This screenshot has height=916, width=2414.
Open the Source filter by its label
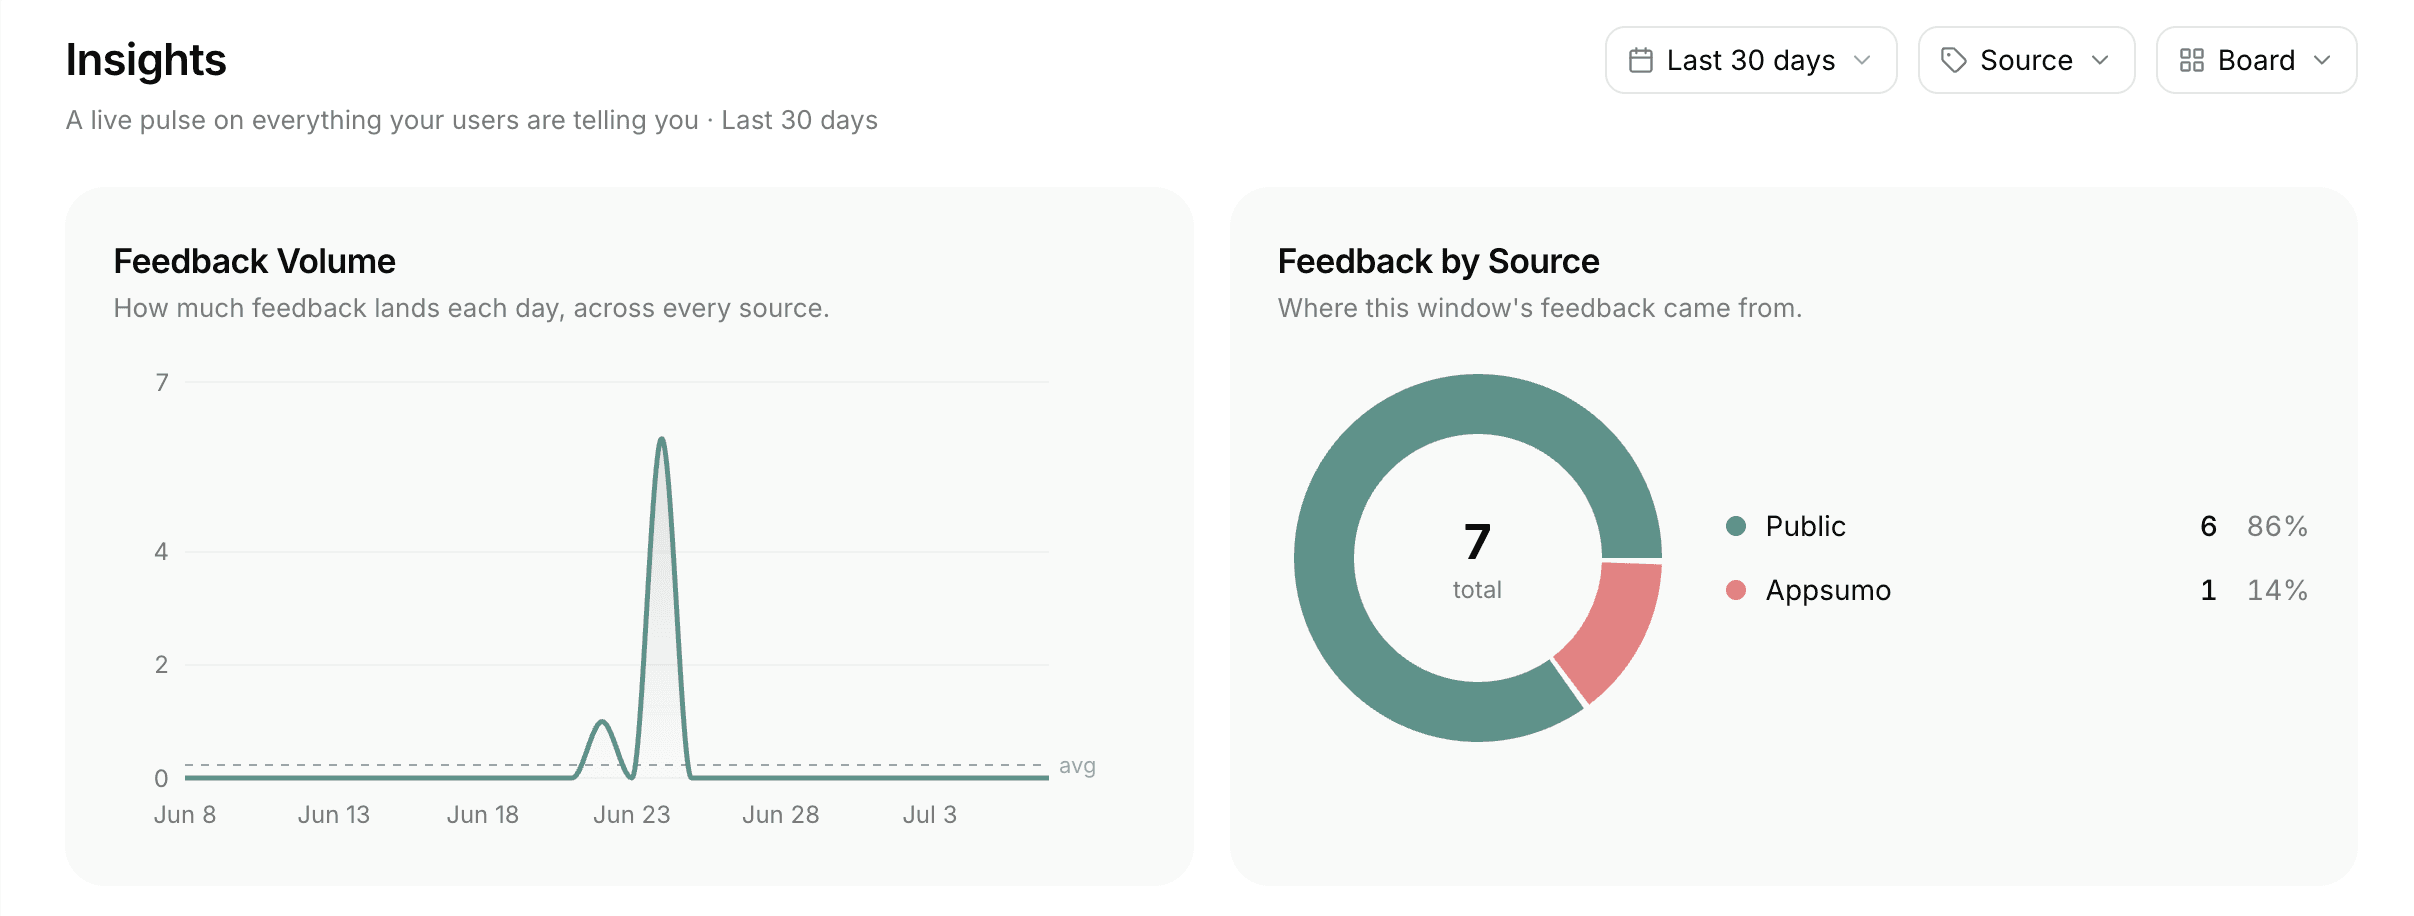[2026, 61]
